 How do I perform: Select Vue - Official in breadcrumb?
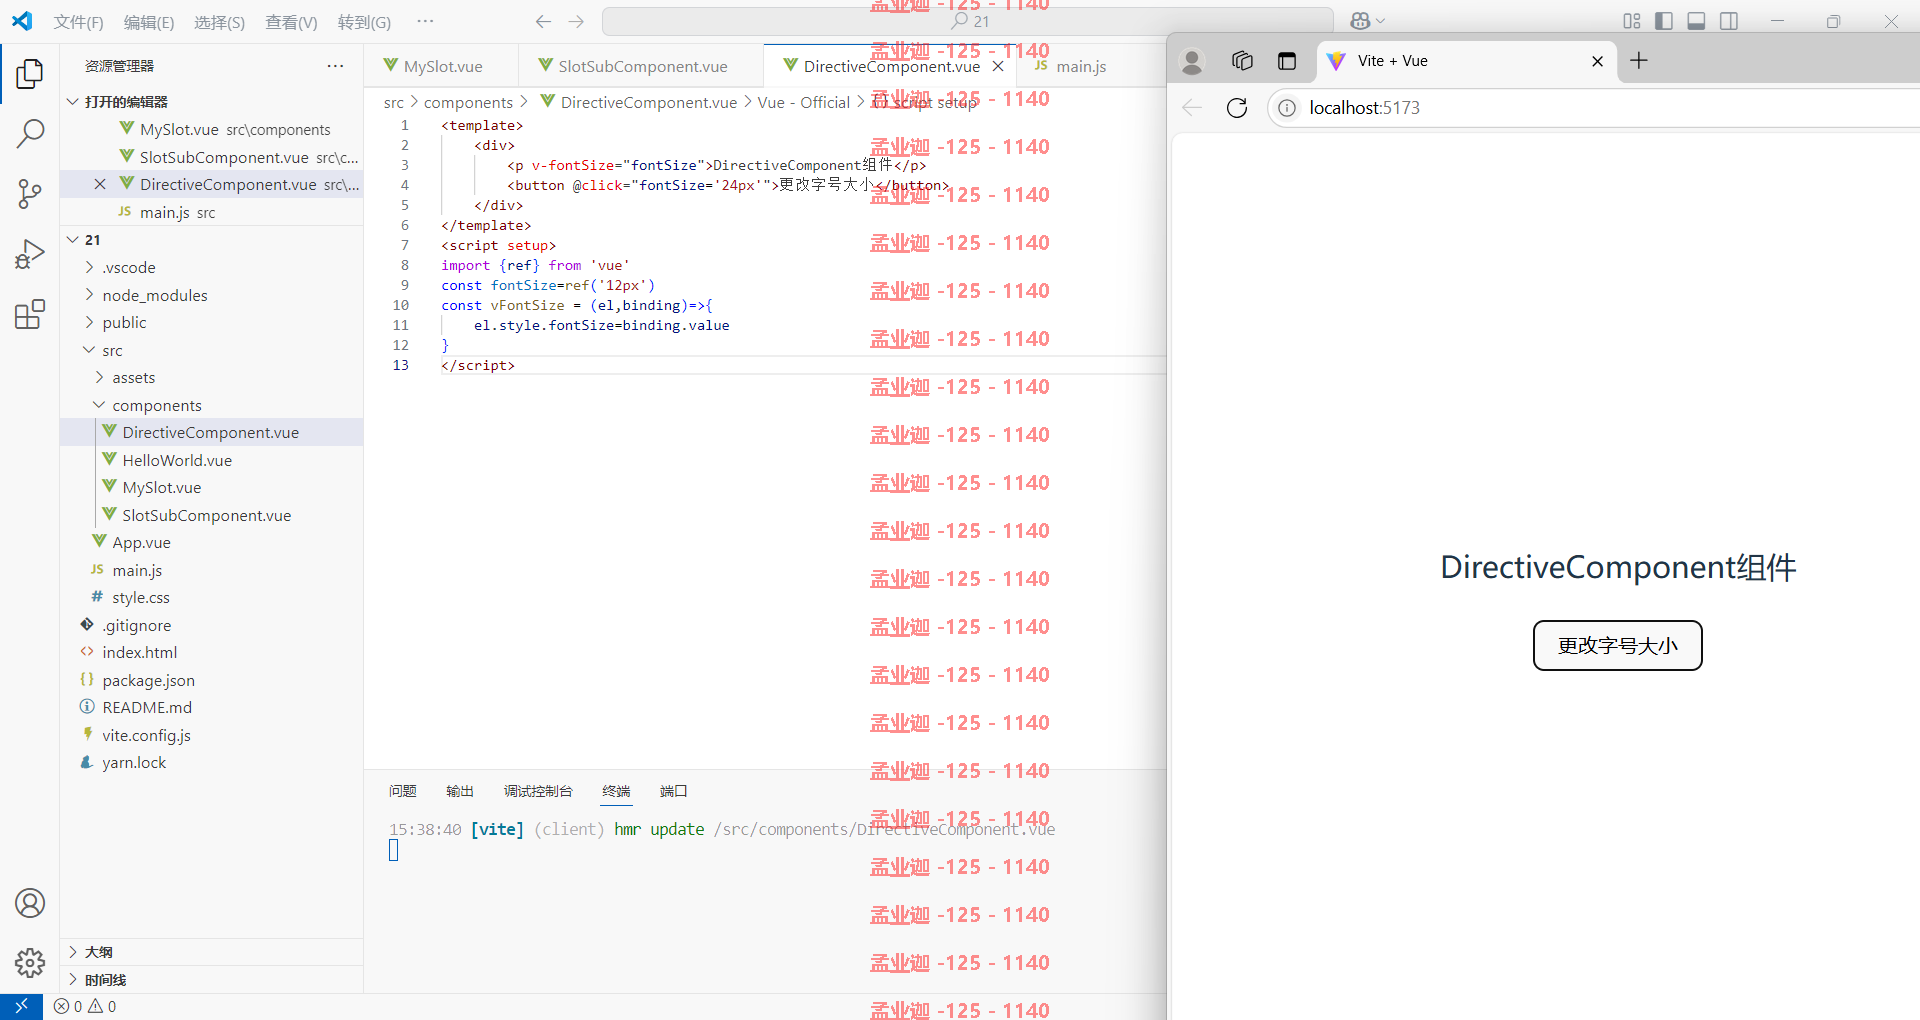803,102
